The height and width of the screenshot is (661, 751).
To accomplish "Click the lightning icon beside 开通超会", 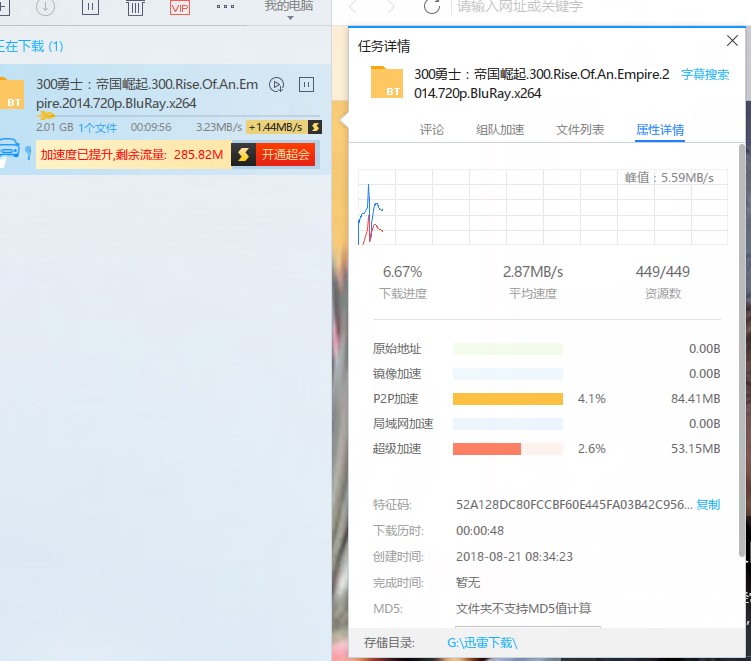I will point(243,154).
